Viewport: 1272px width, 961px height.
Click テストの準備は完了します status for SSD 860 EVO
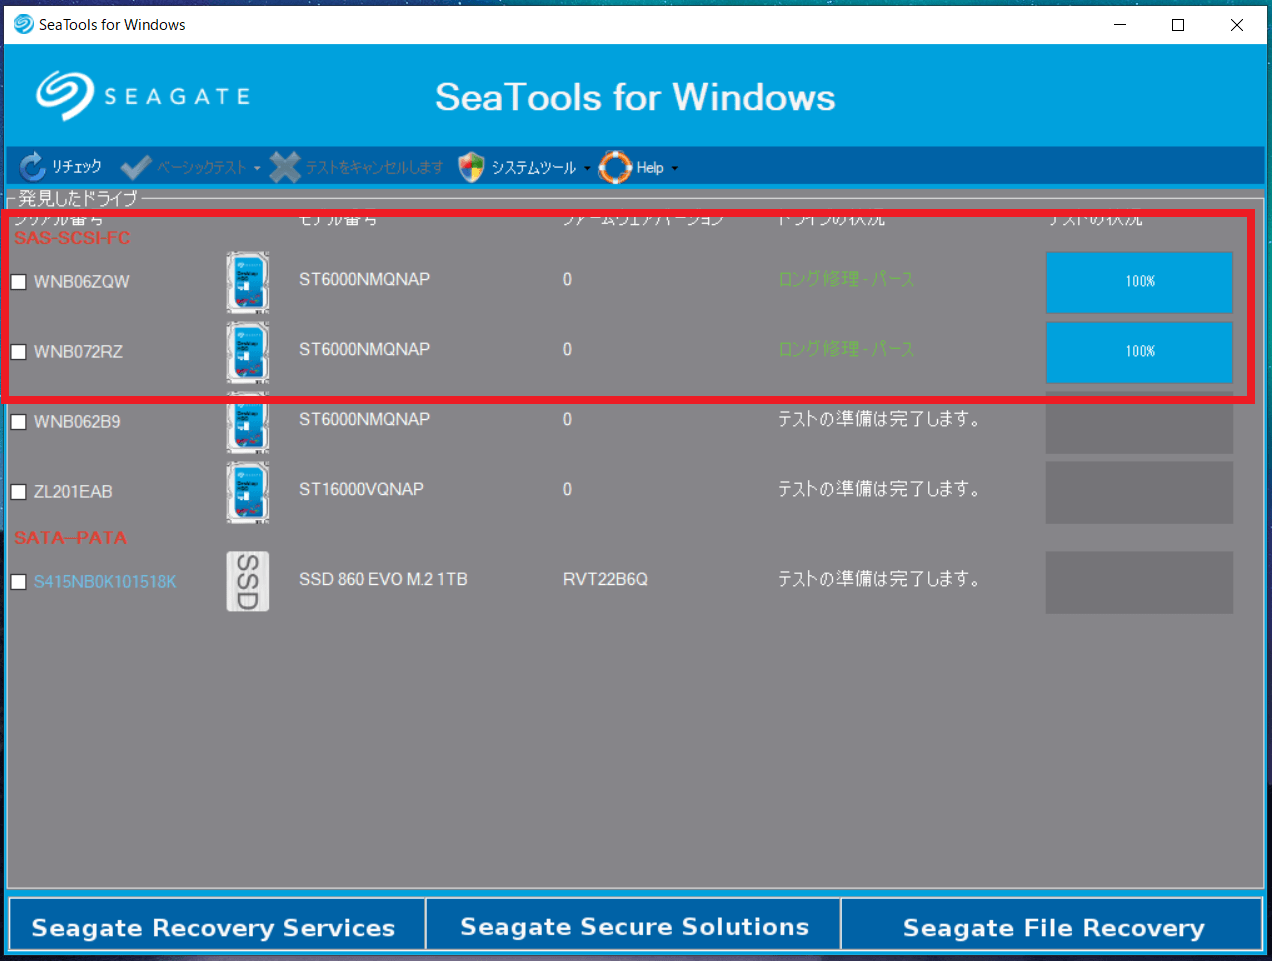(879, 579)
